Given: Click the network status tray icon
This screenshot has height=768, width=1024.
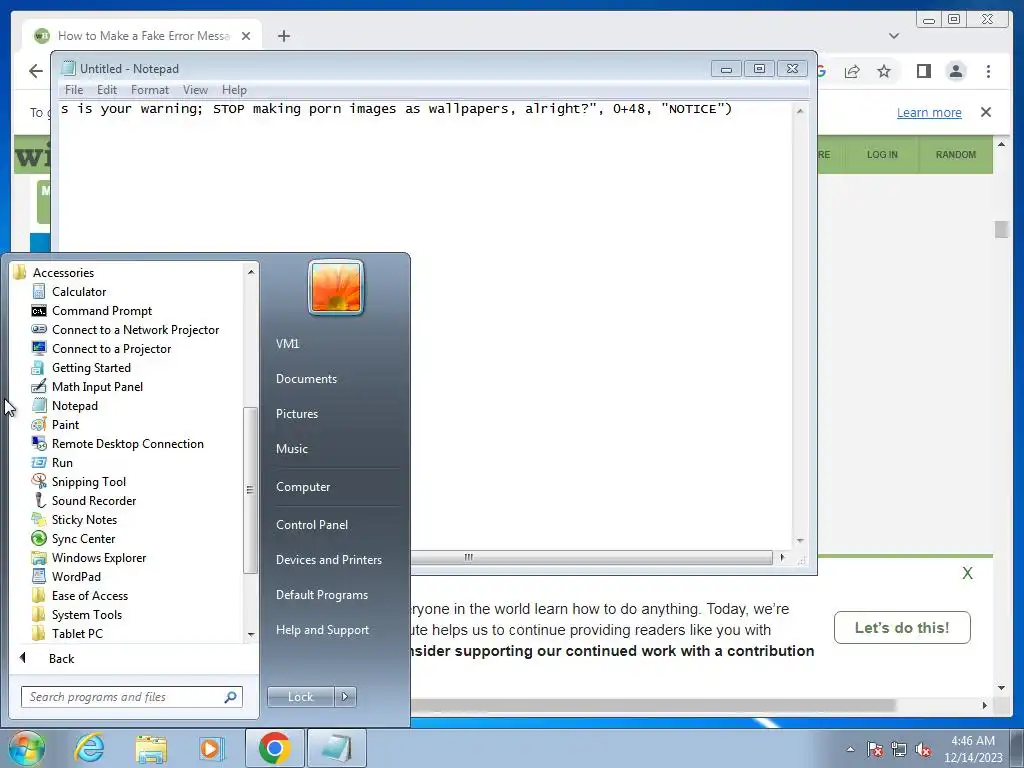Looking at the screenshot, I should (899, 749).
